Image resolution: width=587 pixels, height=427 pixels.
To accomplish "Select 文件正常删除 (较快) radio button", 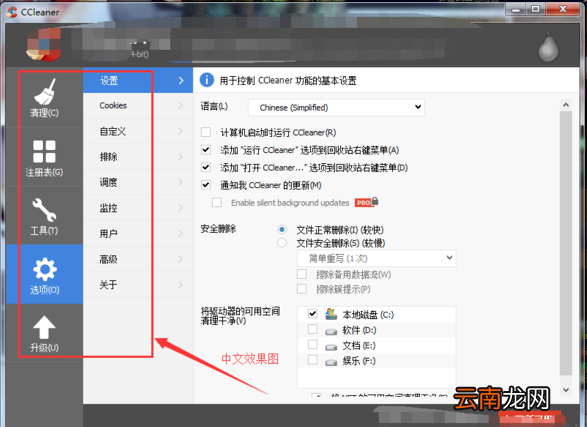I will click(282, 229).
